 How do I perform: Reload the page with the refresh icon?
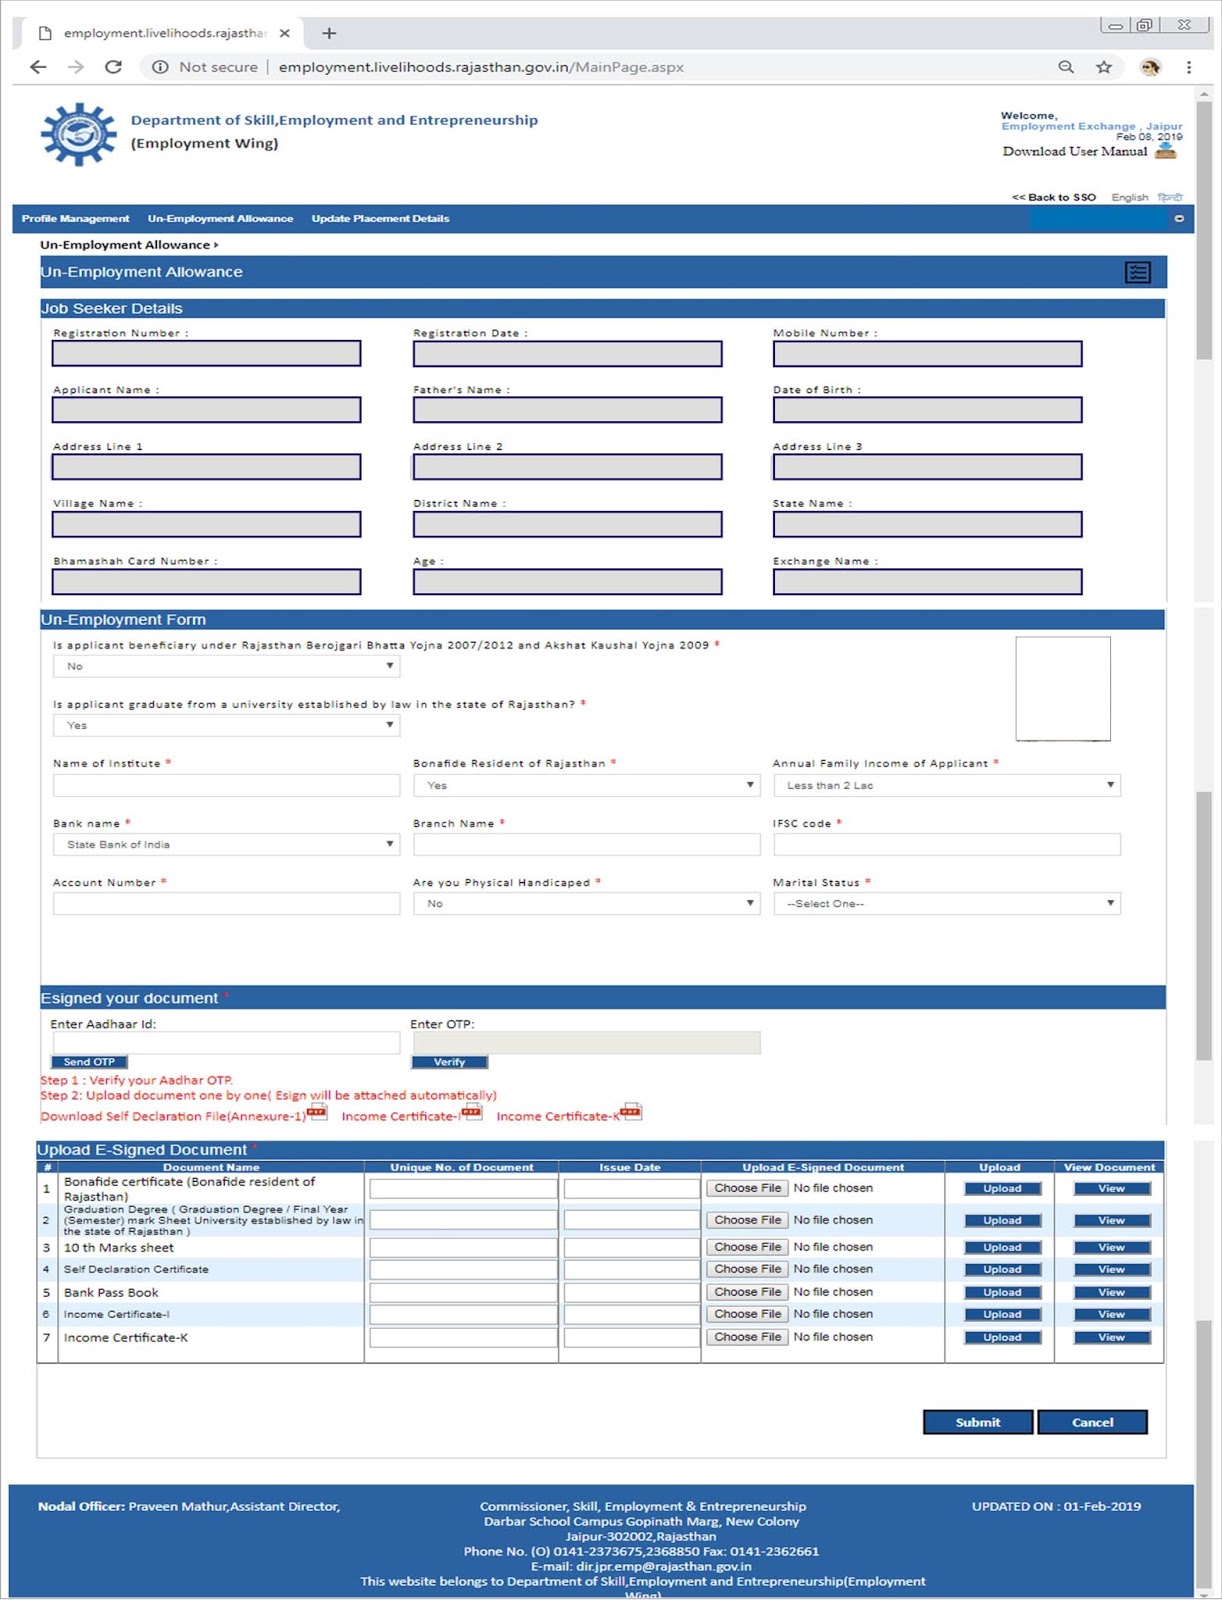[113, 67]
